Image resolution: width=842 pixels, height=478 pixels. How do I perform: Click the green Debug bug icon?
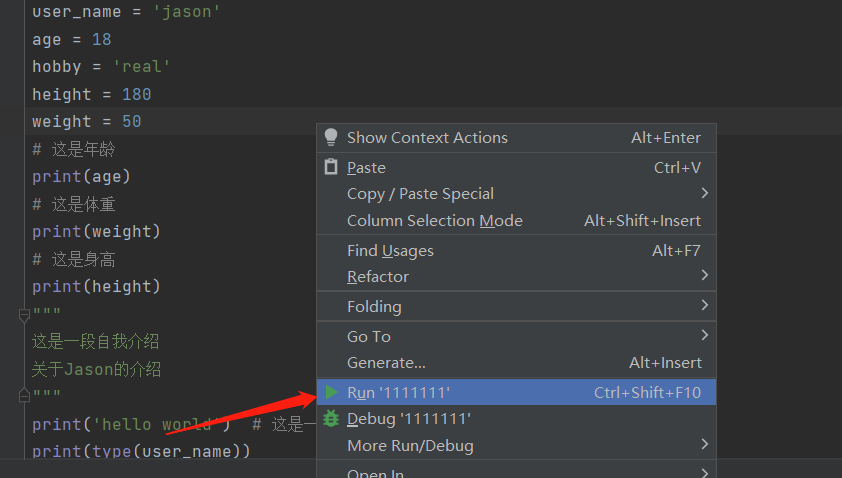click(x=331, y=418)
